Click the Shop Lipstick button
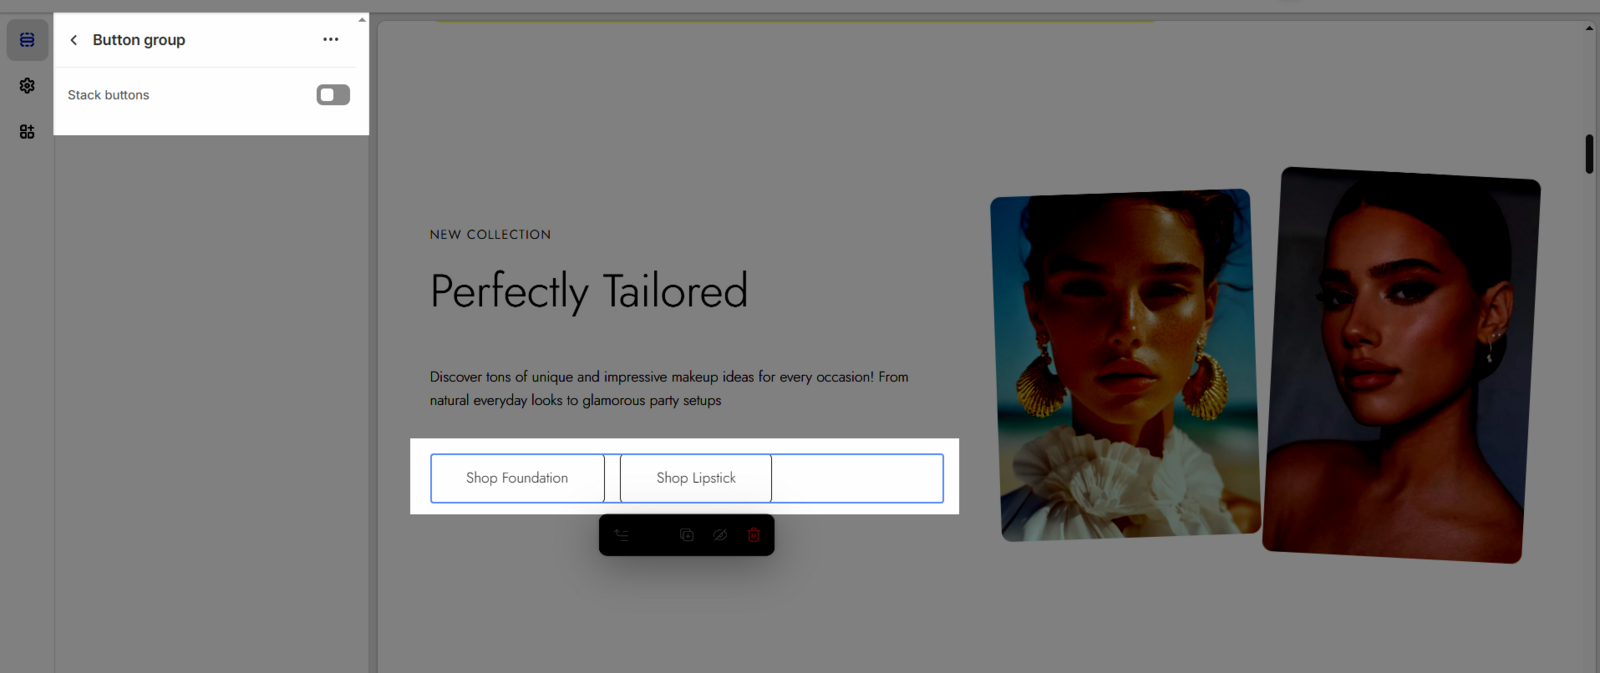Viewport: 1600px width, 673px height. pos(696,478)
